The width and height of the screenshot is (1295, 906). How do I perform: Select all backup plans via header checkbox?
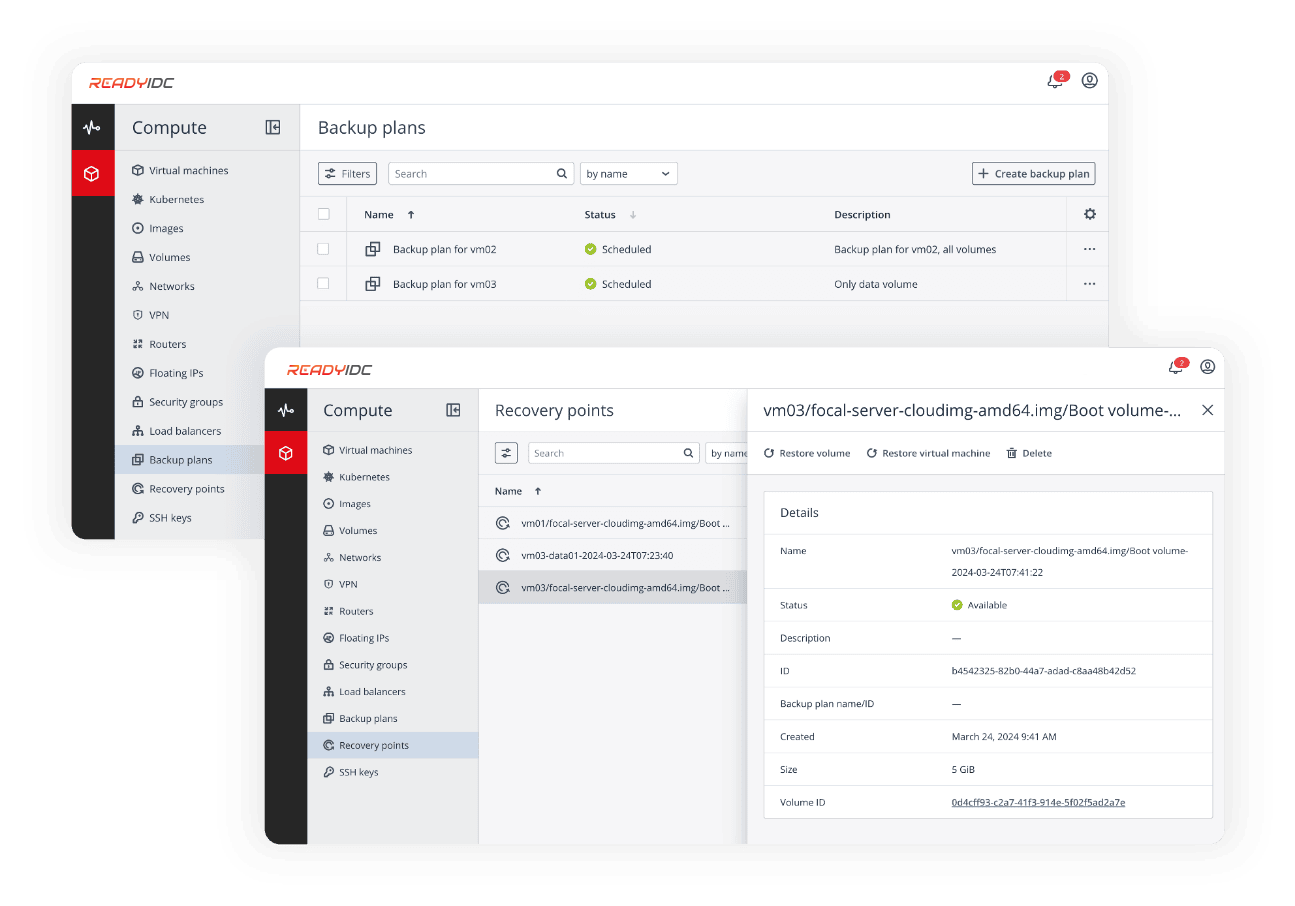click(323, 214)
